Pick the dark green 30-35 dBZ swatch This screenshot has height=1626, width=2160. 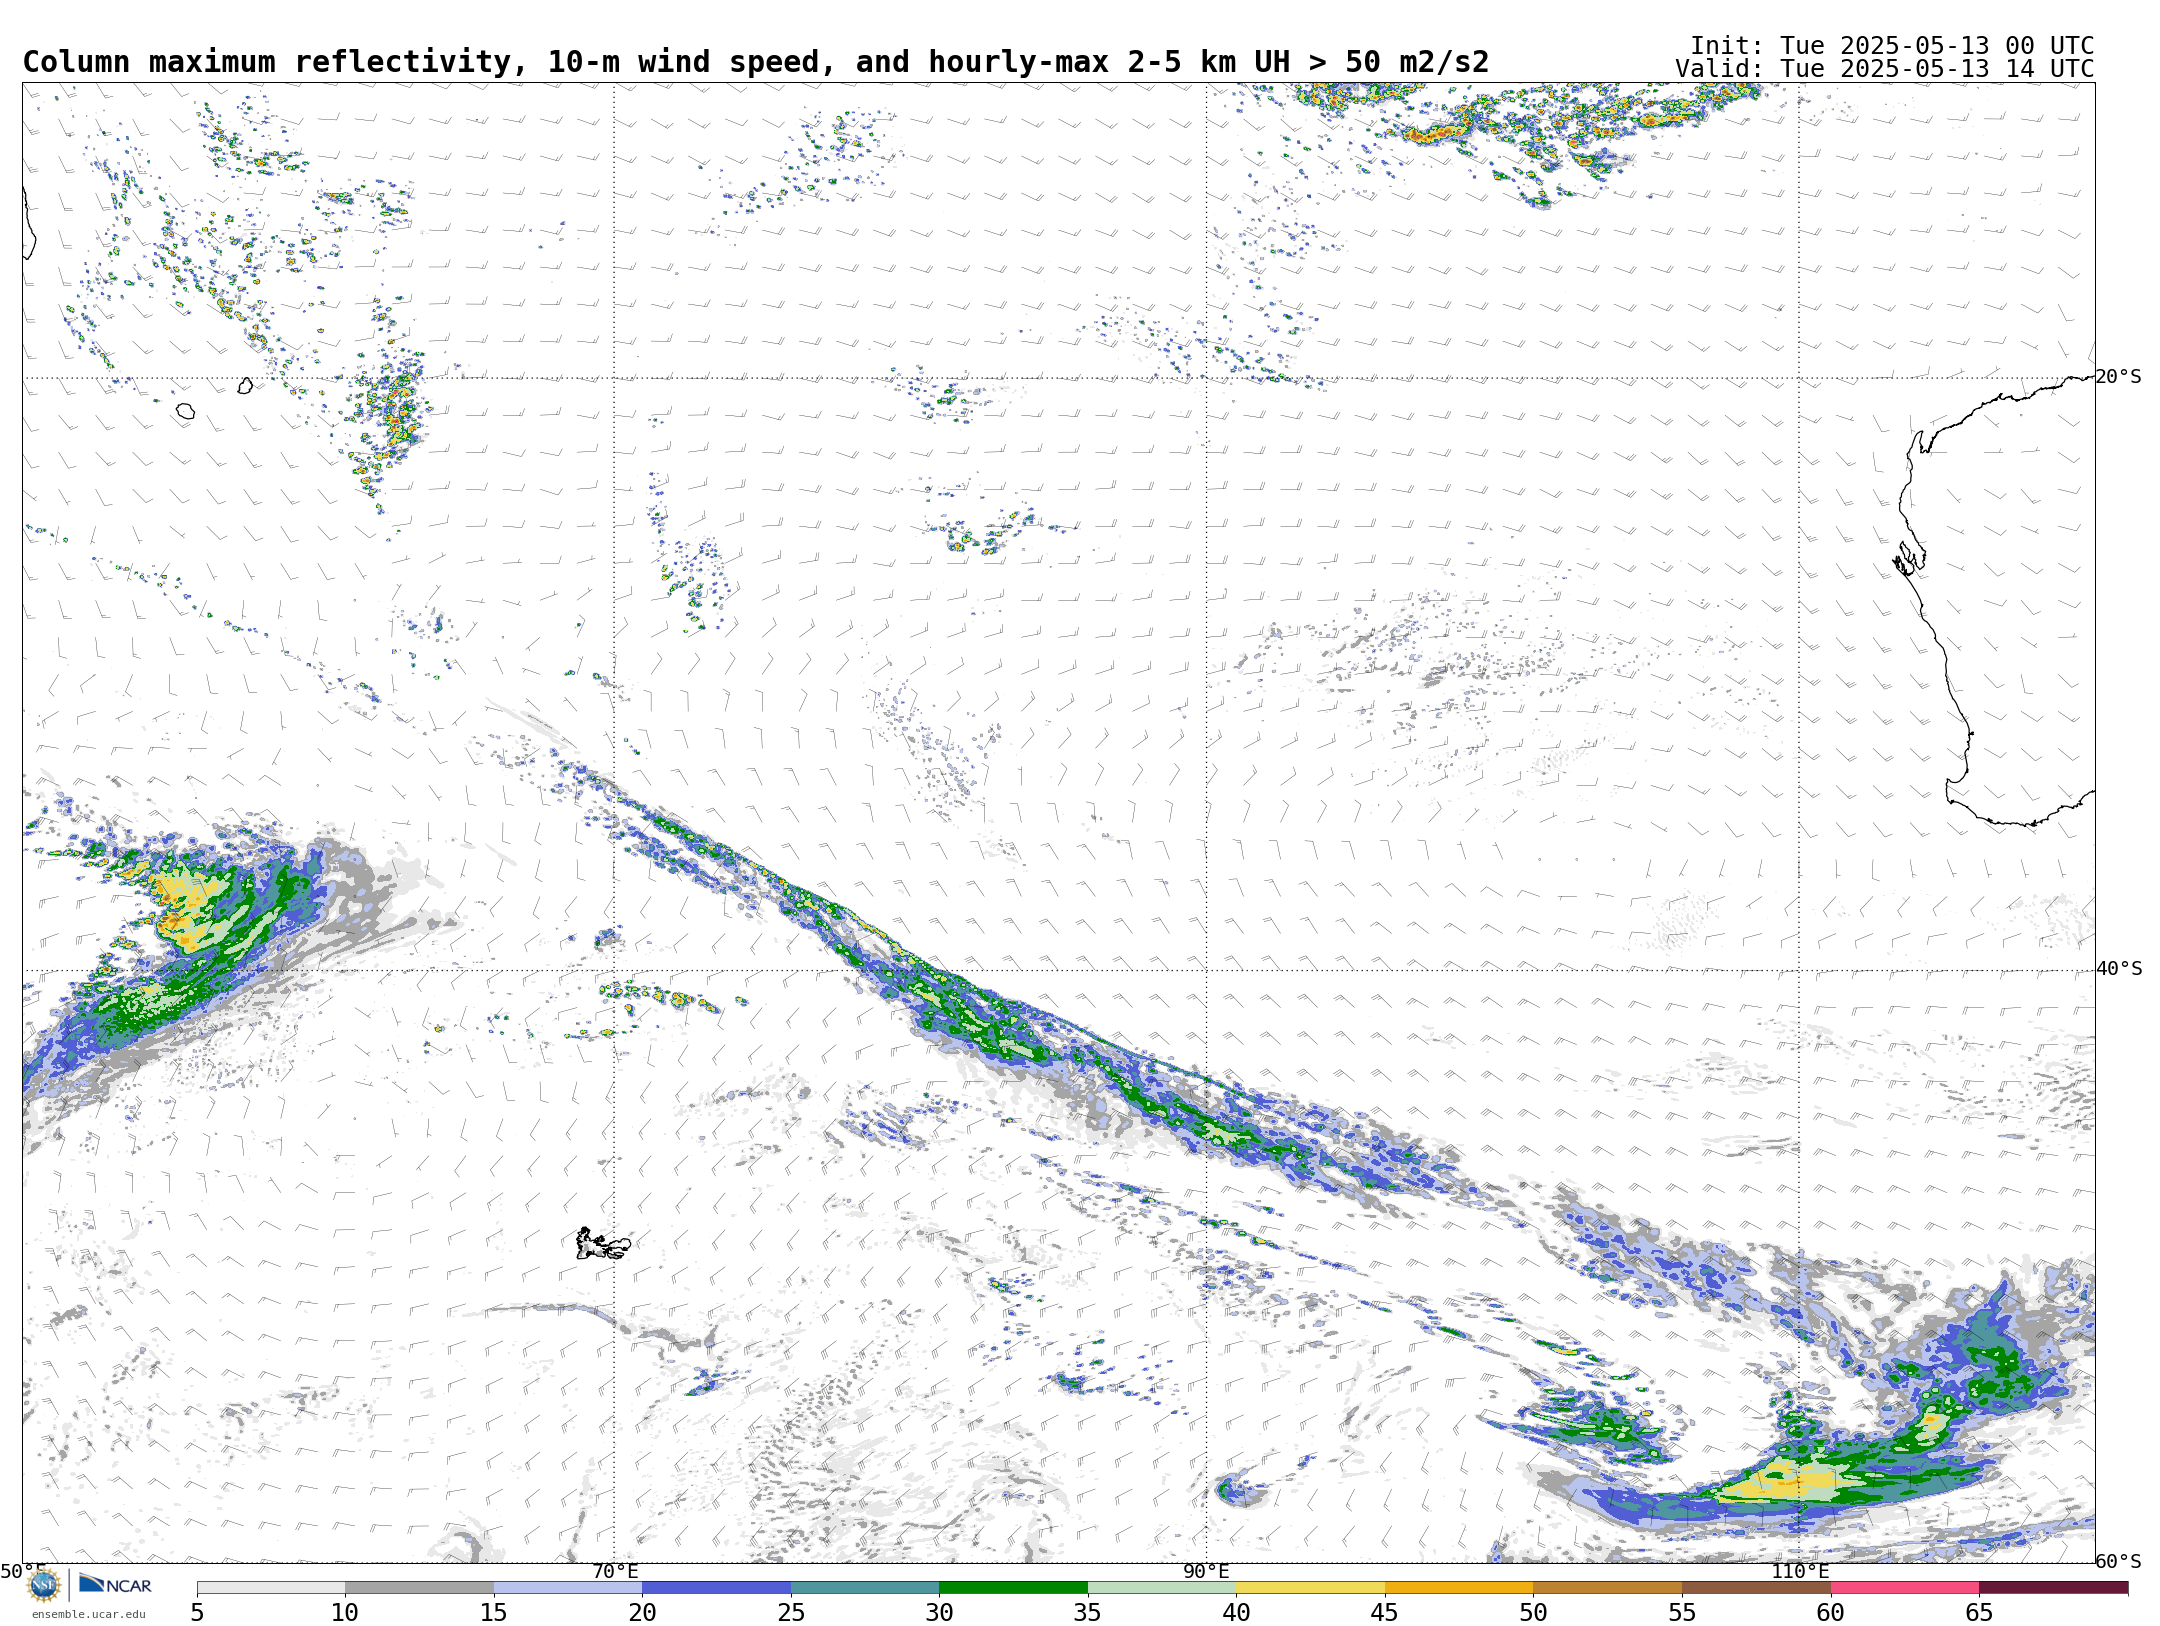tap(1013, 1588)
